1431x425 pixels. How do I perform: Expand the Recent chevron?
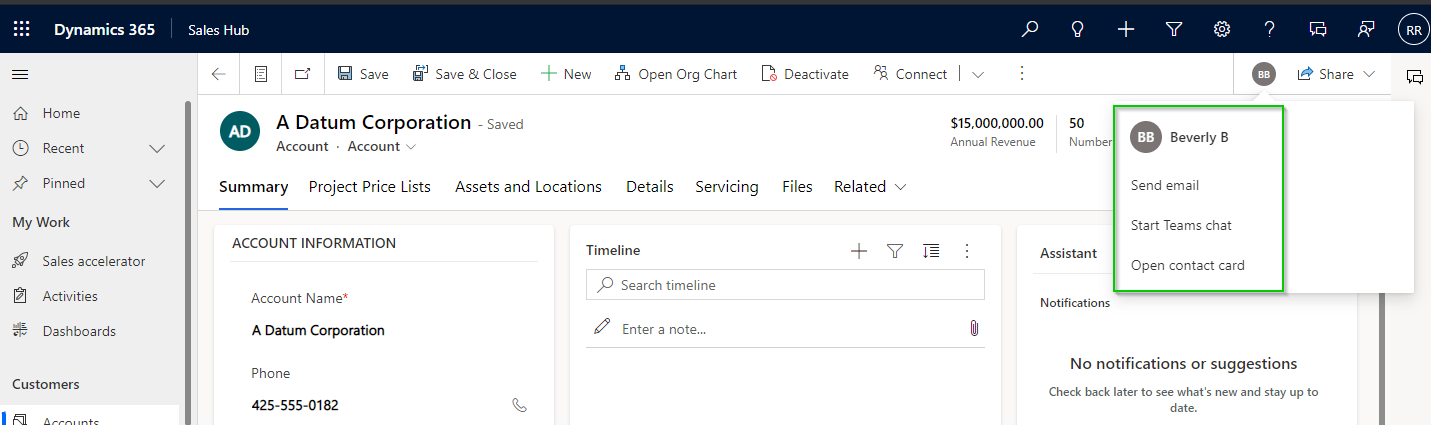157,148
